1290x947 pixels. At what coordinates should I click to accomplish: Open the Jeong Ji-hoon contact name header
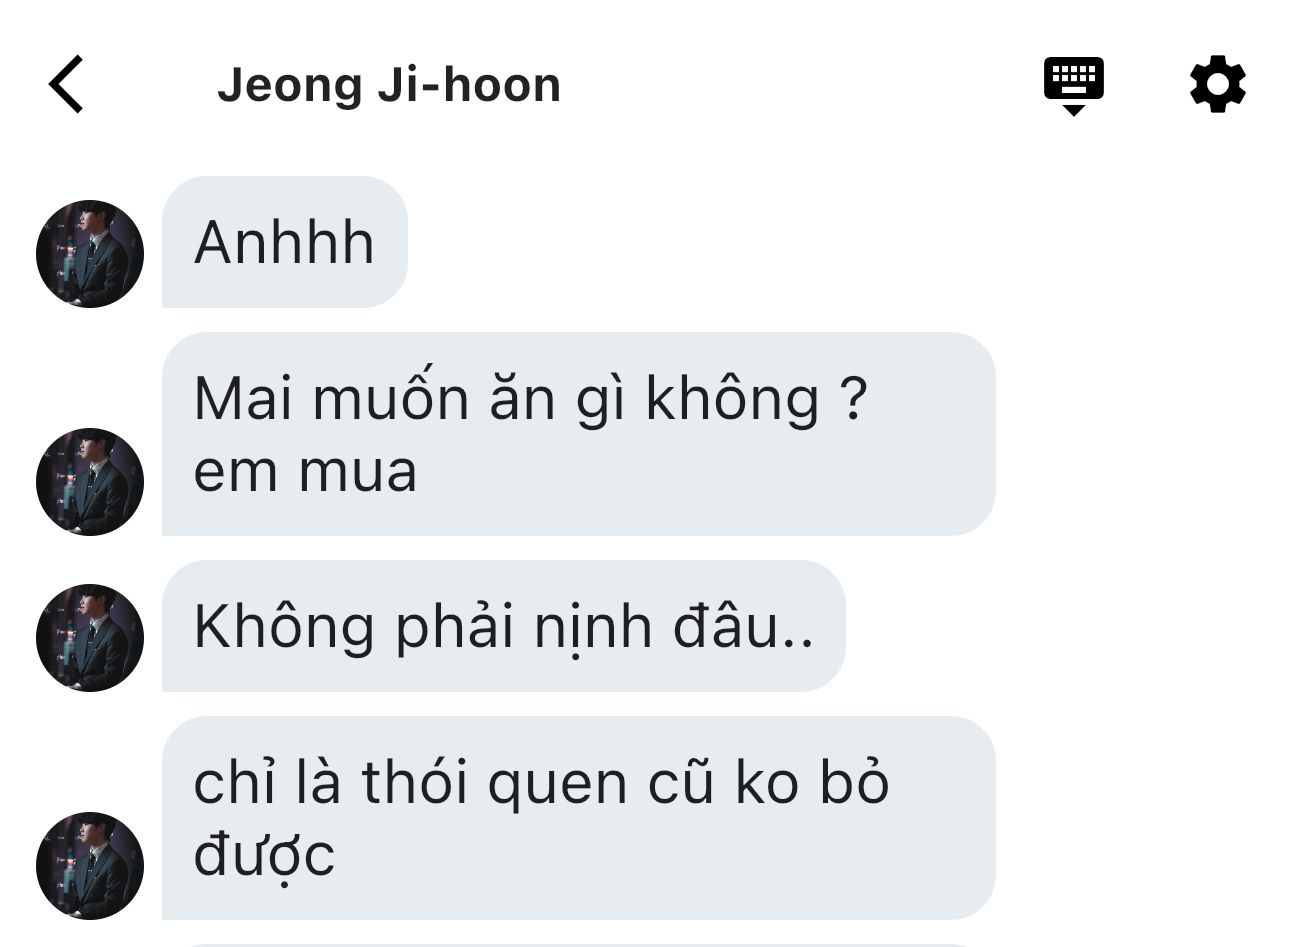(x=389, y=85)
